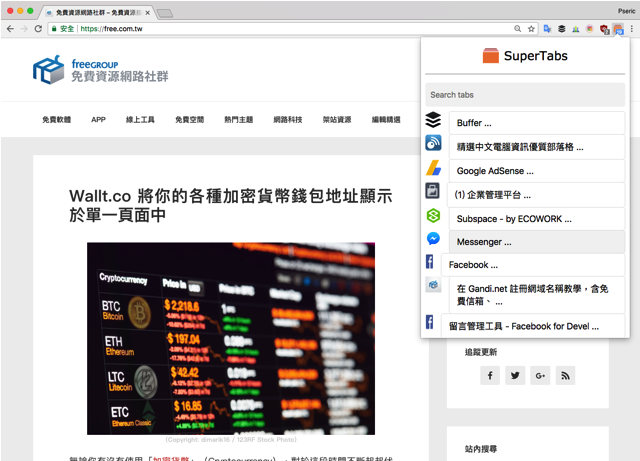The height and width of the screenshot is (461, 640).
Task: Click the zoom magnifier icon in address bar
Action: (x=518, y=29)
